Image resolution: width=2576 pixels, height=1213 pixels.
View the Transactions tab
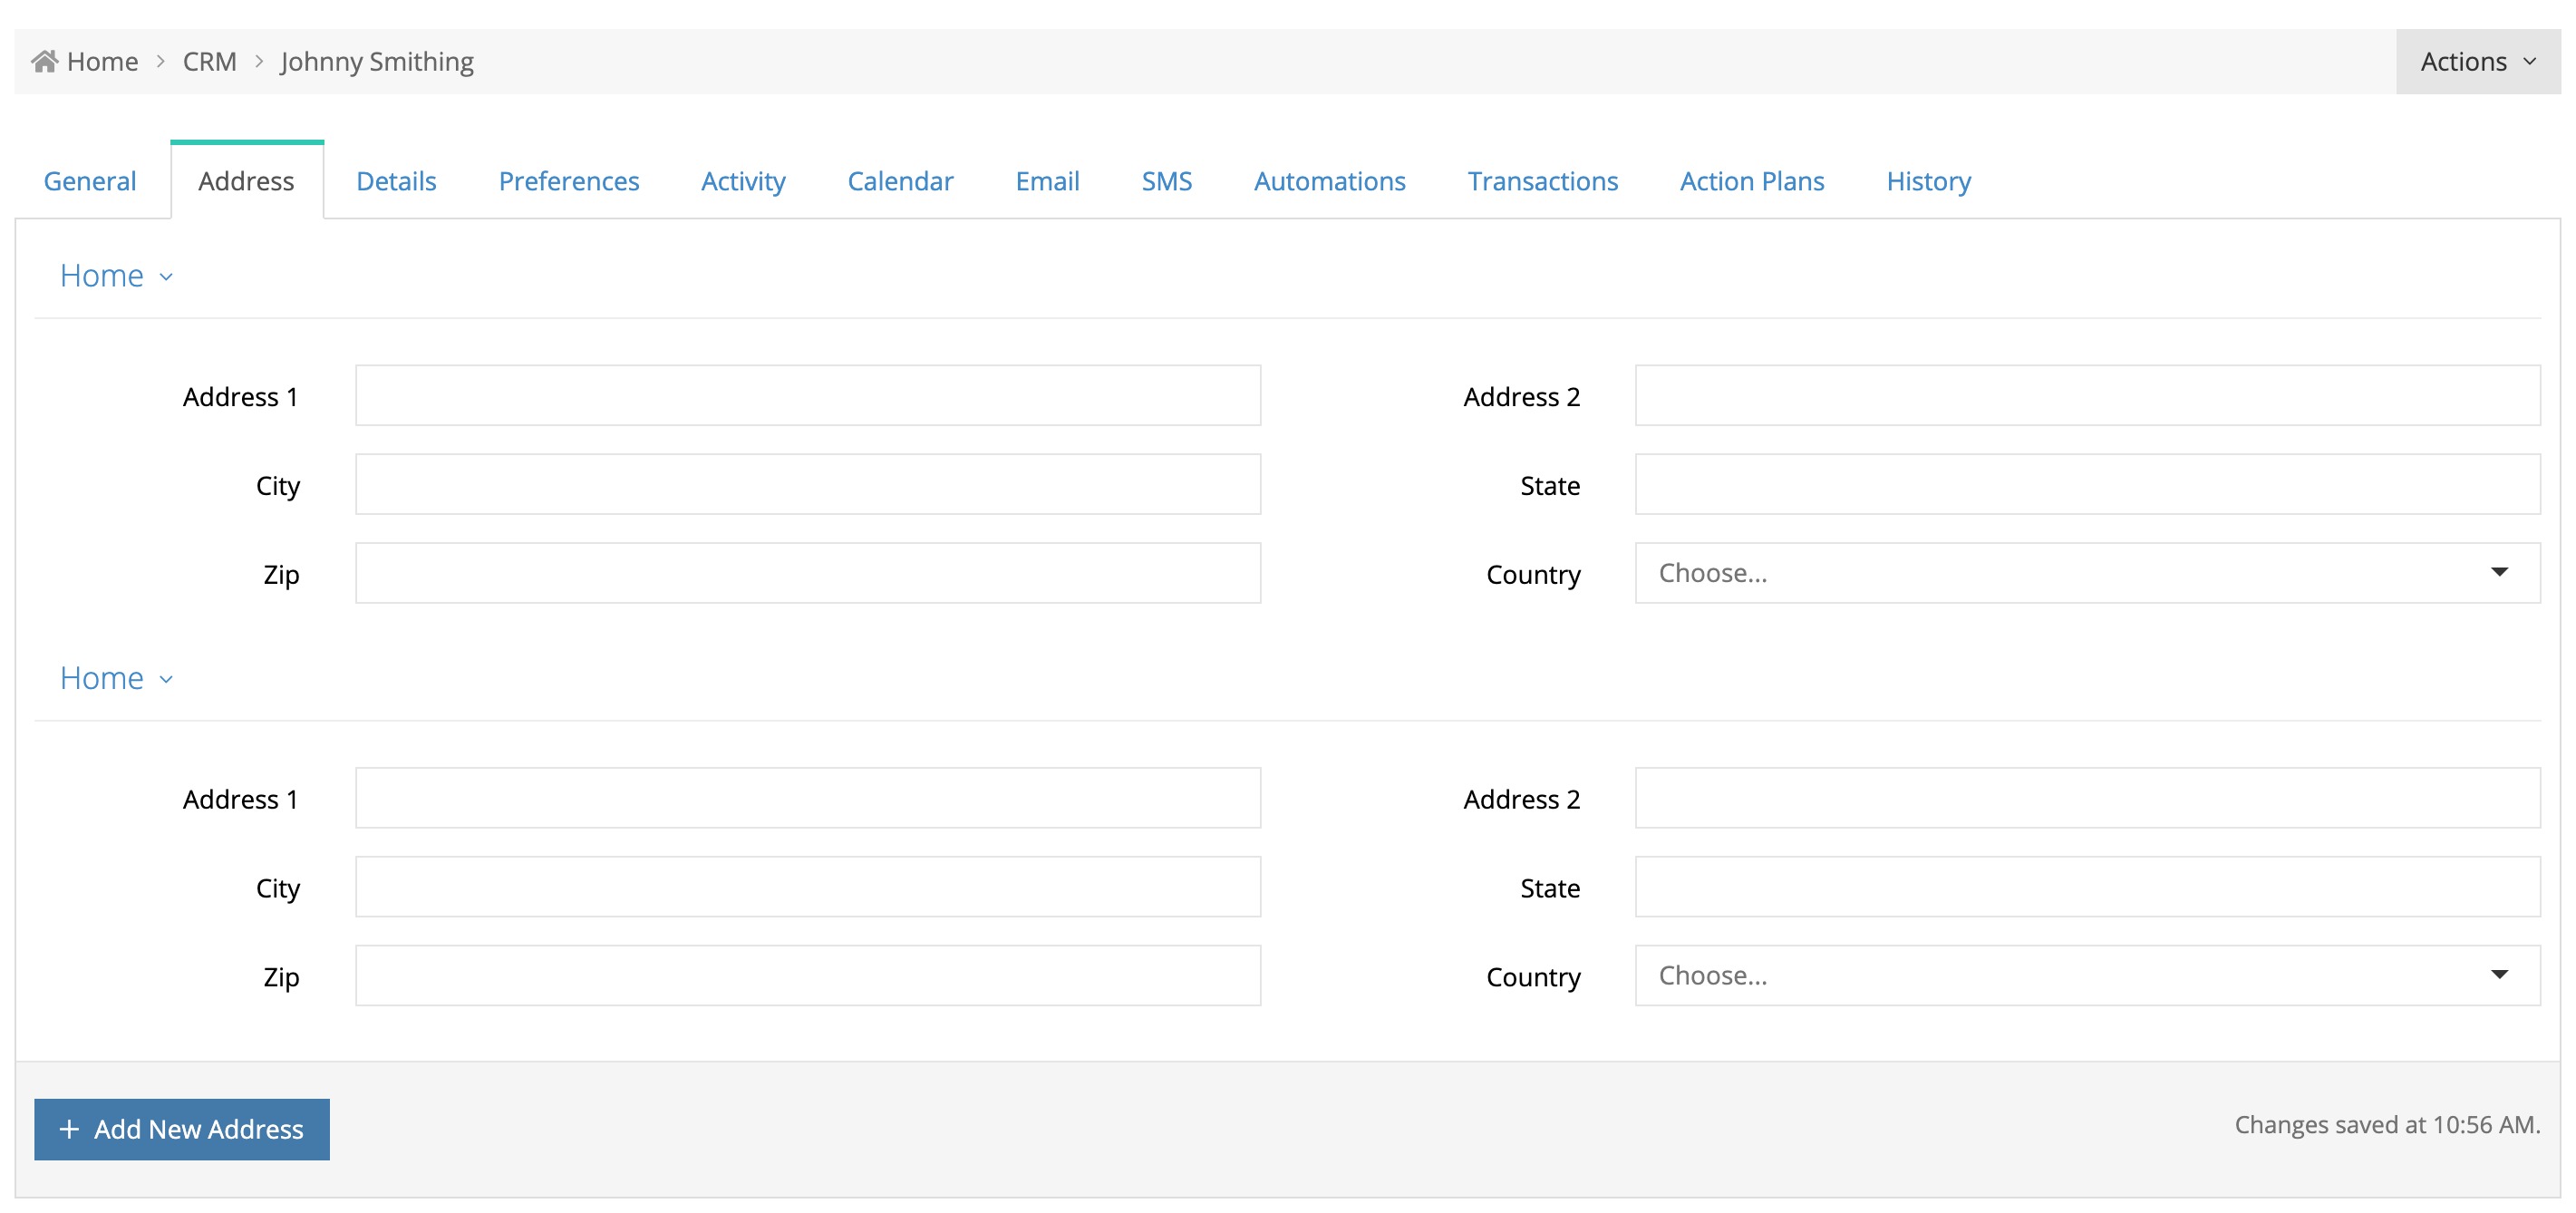[1542, 181]
